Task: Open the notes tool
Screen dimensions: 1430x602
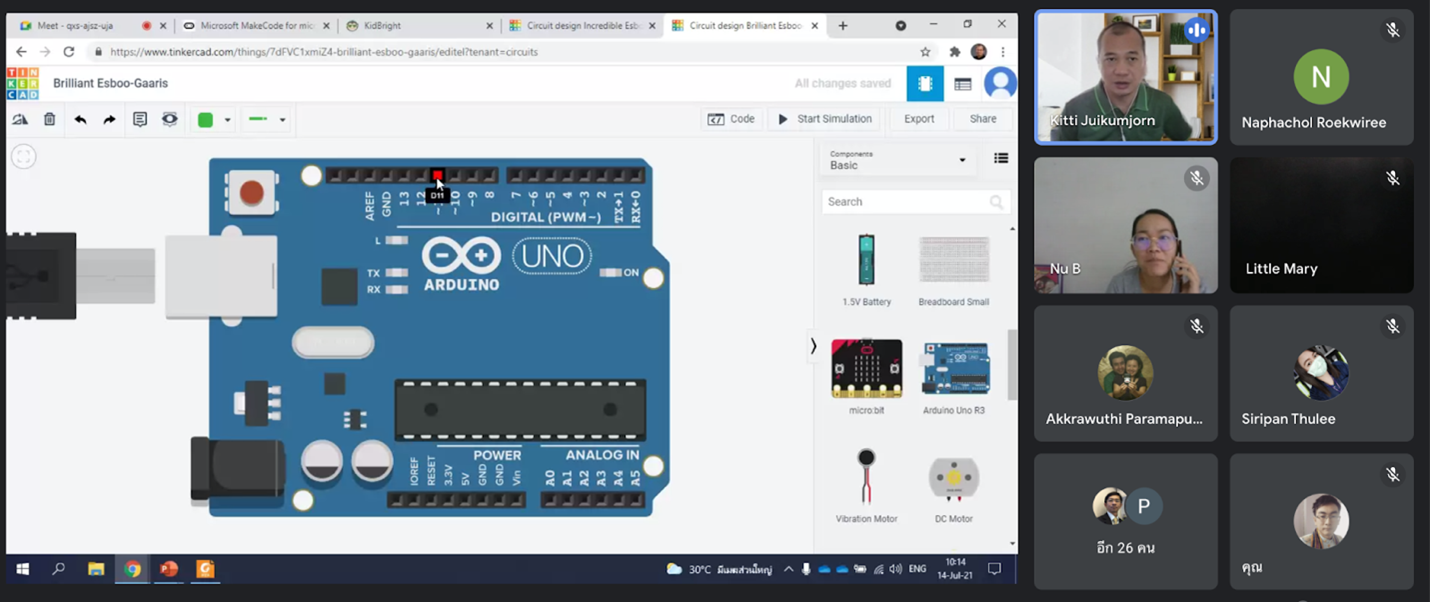Action: tap(140, 120)
